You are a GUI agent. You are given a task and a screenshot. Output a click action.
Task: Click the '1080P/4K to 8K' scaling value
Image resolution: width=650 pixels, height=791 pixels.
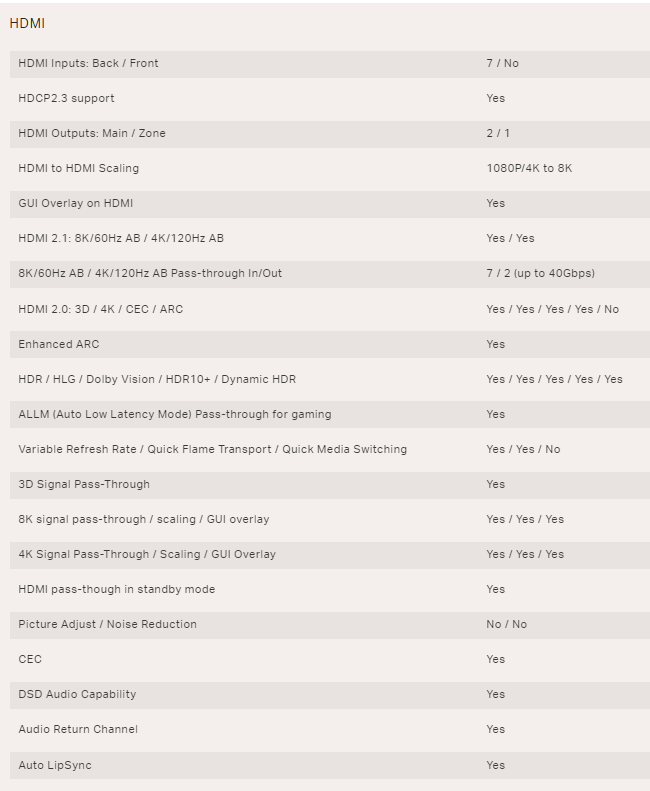[x=529, y=168]
